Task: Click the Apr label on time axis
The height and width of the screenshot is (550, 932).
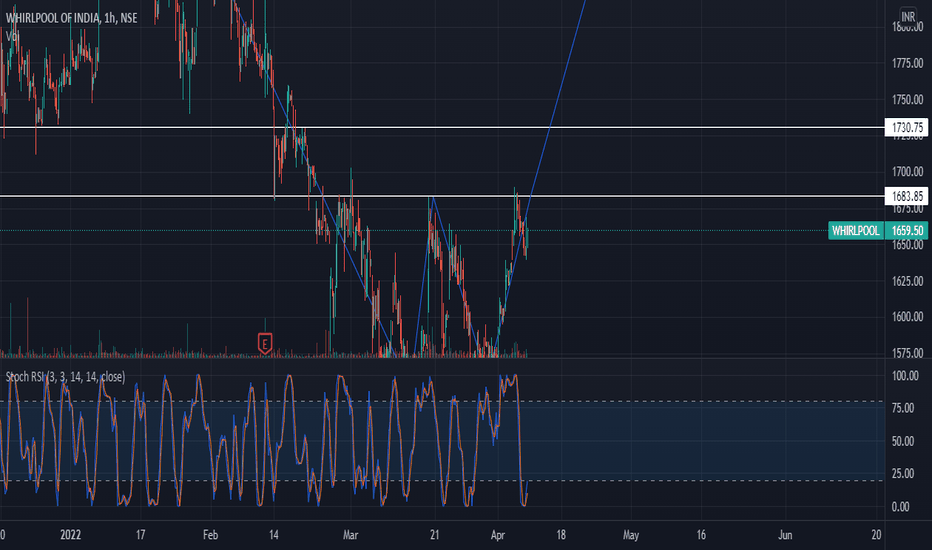Action: click(x=498, y=535)
